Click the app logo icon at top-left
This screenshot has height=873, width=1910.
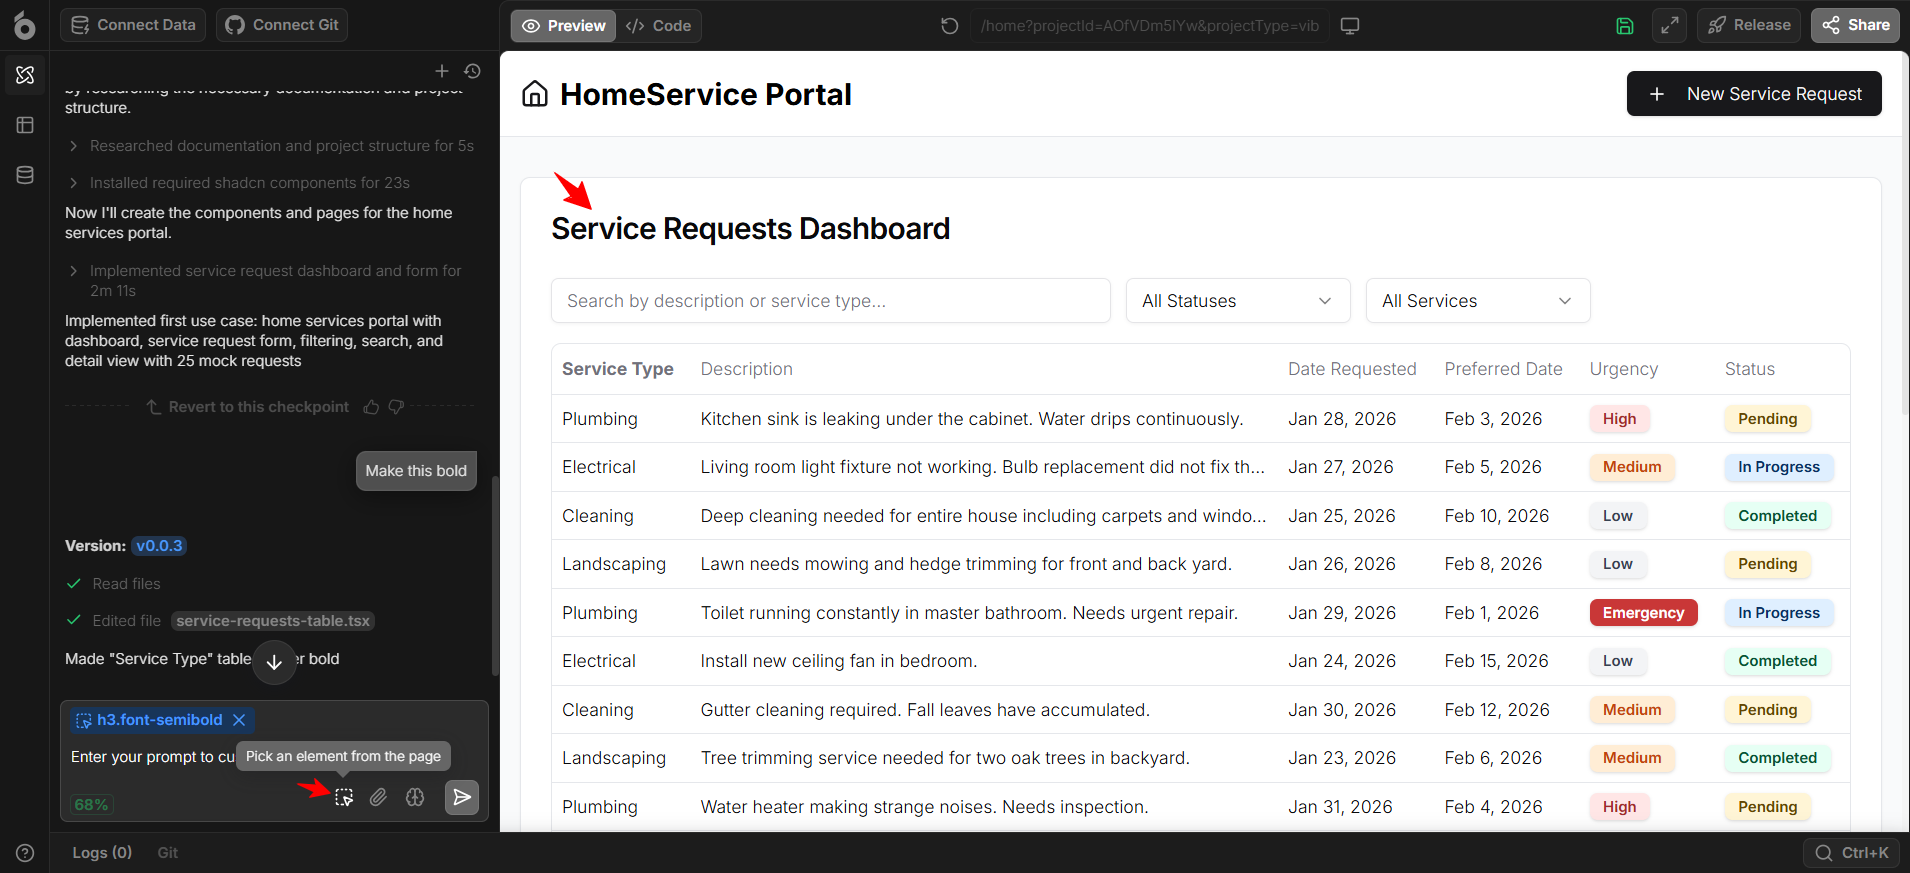pyautogui.click(x=24, y=25)
